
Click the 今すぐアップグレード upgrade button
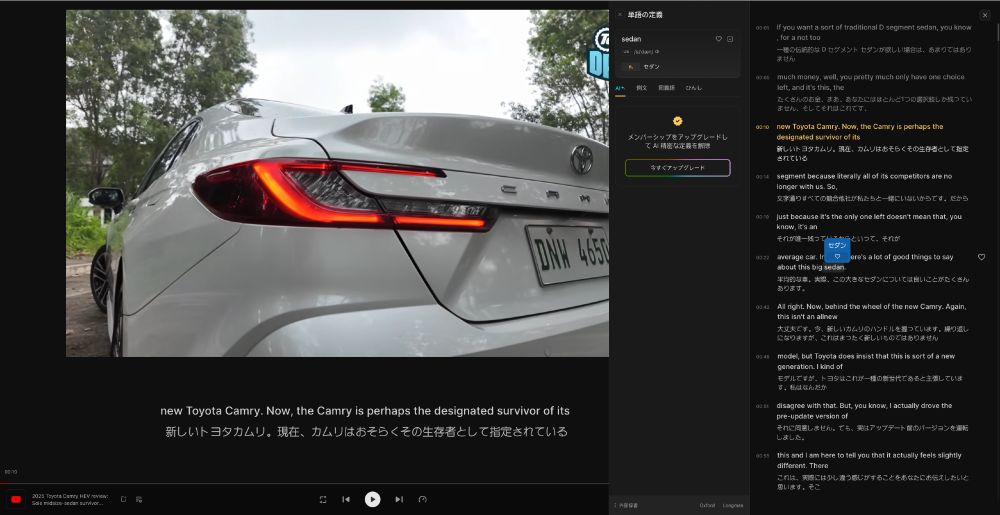(677, 168)
